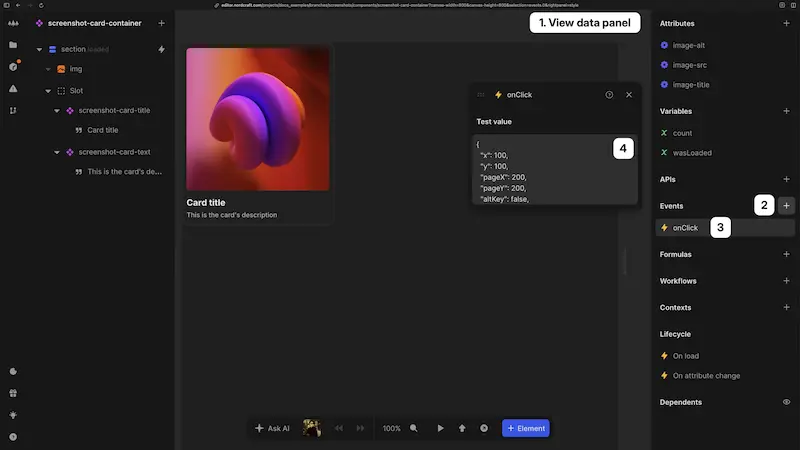The height and width of the screenshot is (450, 800).
Task: Open the issues warning triangle icon
Action: click(13, 88)
